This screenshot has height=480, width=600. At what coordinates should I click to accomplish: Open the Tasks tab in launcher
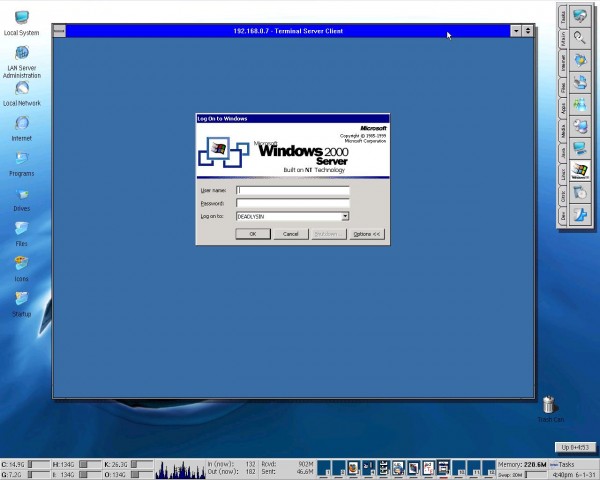(x=562, y=16)
